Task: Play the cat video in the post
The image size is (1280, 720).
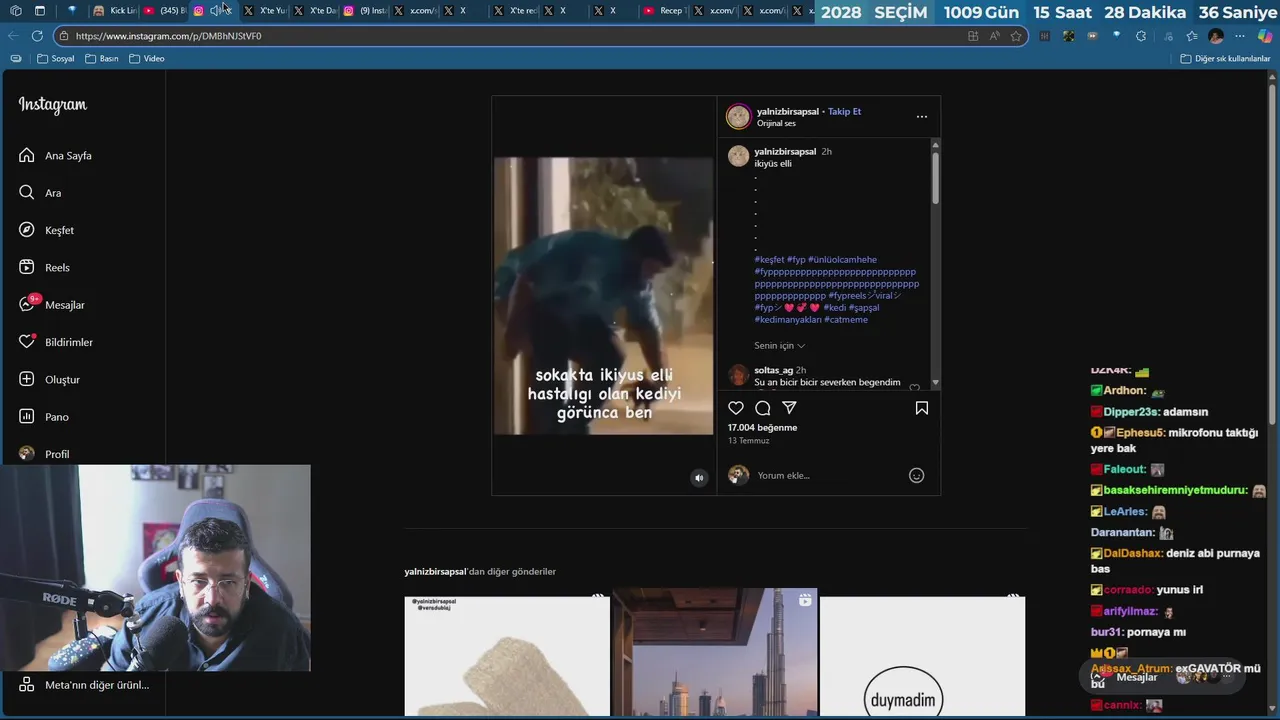Action: 603,296
